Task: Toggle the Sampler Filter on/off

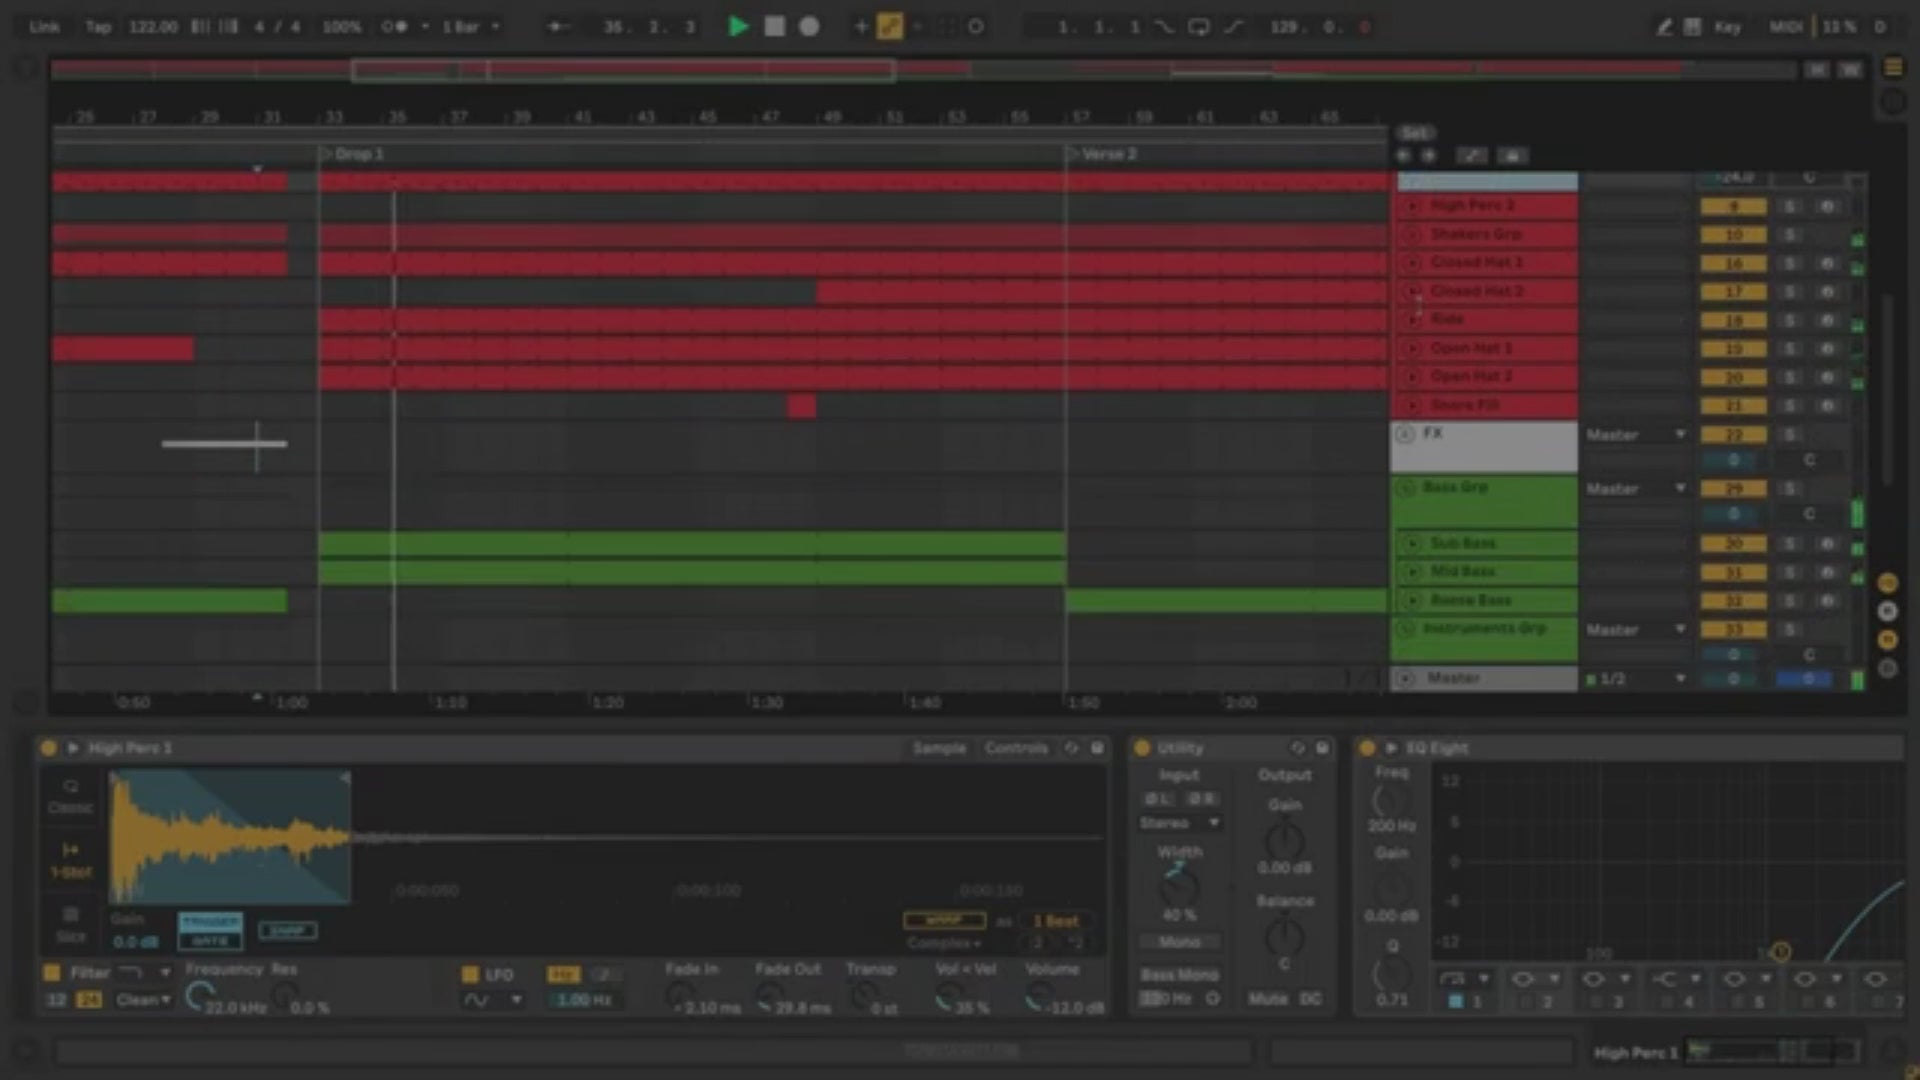Action: 52,972
